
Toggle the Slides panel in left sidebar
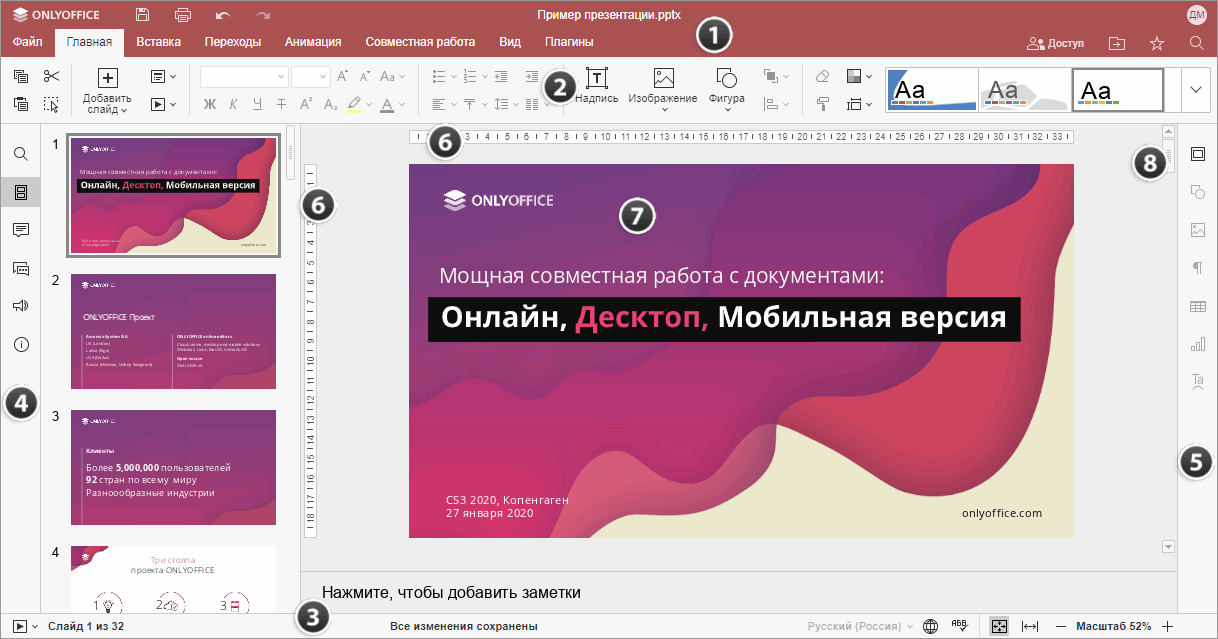[x=21, y=192]
